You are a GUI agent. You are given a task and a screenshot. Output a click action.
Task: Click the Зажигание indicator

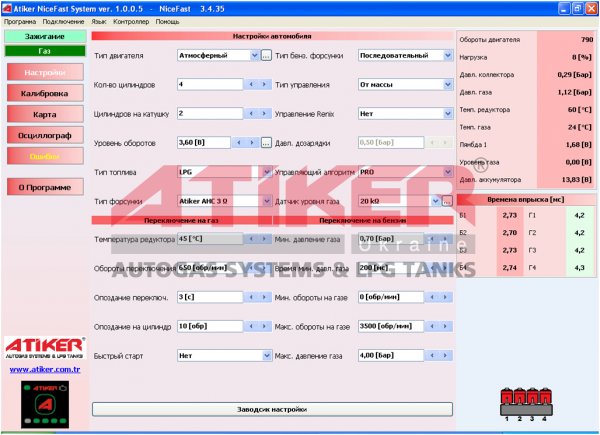[x=45, y=36]
